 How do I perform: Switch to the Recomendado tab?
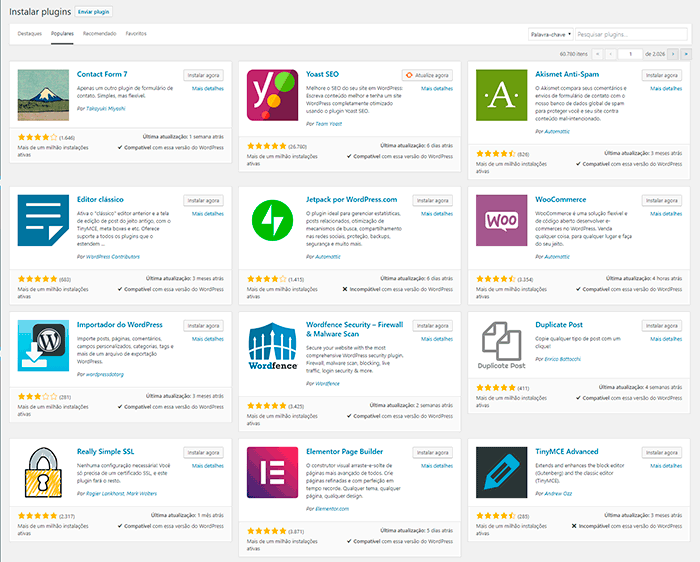100,33
